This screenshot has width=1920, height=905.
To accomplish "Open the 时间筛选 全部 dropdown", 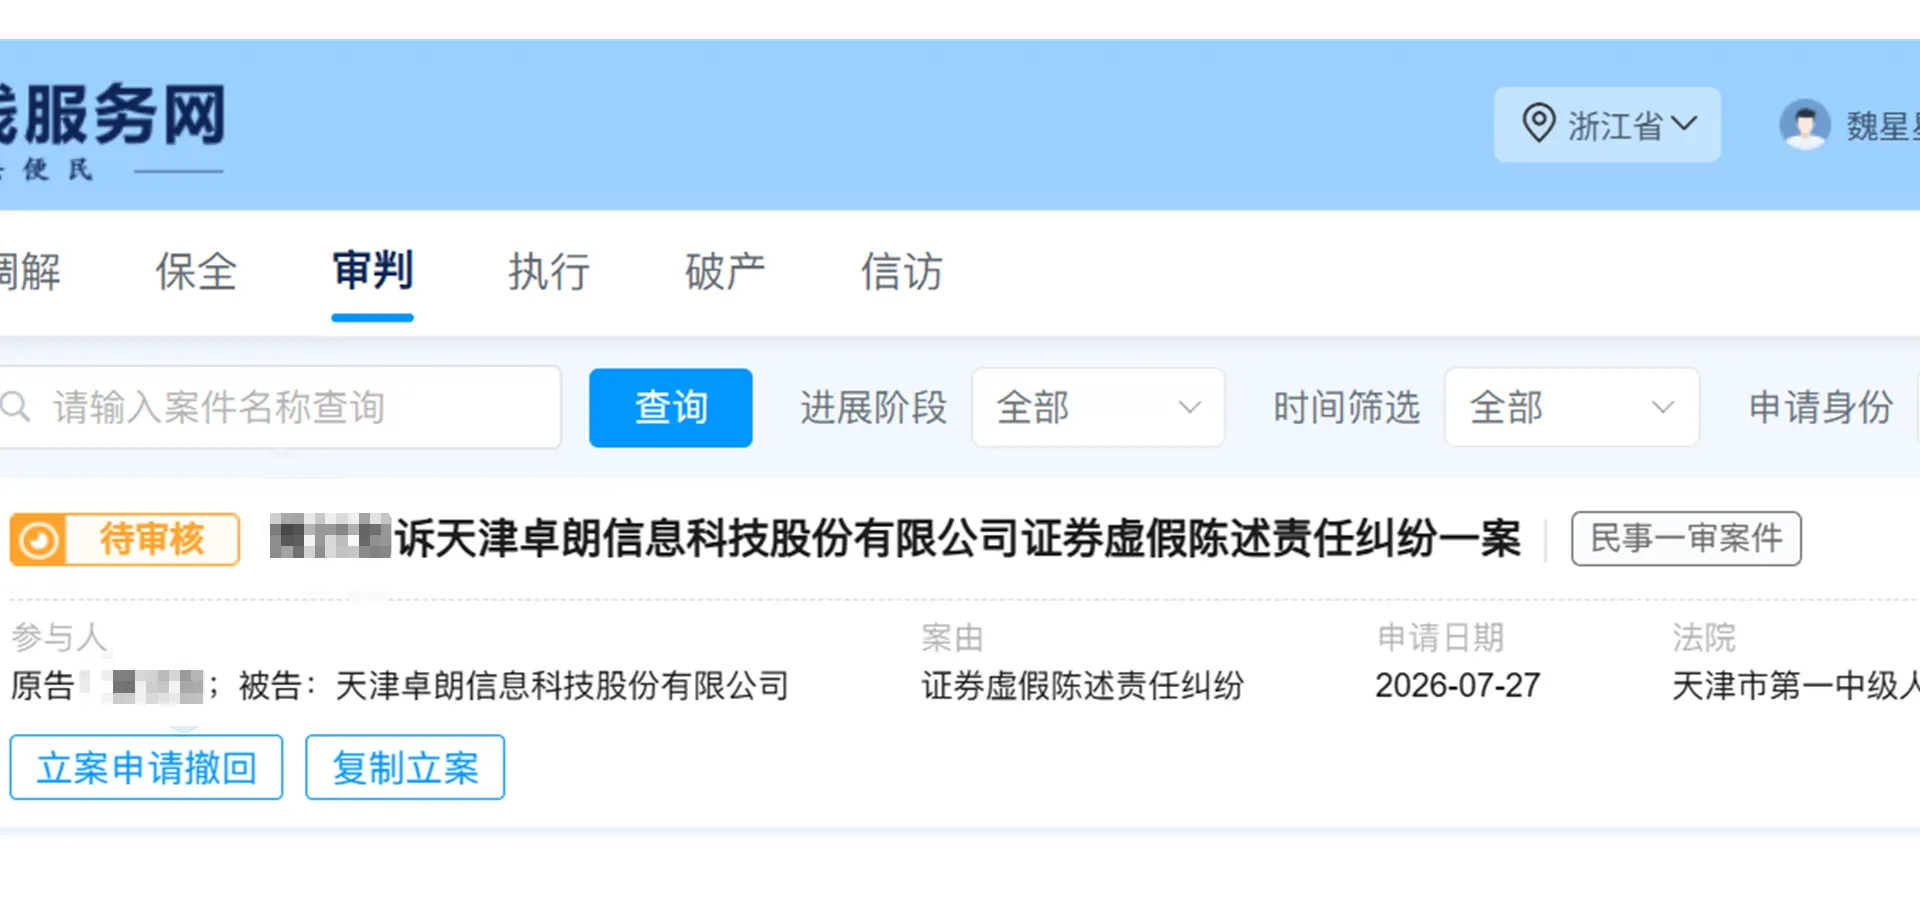I will click(x=1572, y=407).
